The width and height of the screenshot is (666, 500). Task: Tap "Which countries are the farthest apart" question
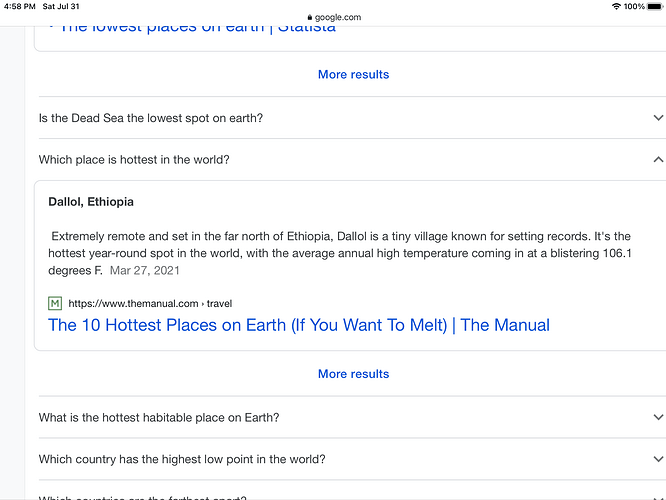[x=142, y=497]
